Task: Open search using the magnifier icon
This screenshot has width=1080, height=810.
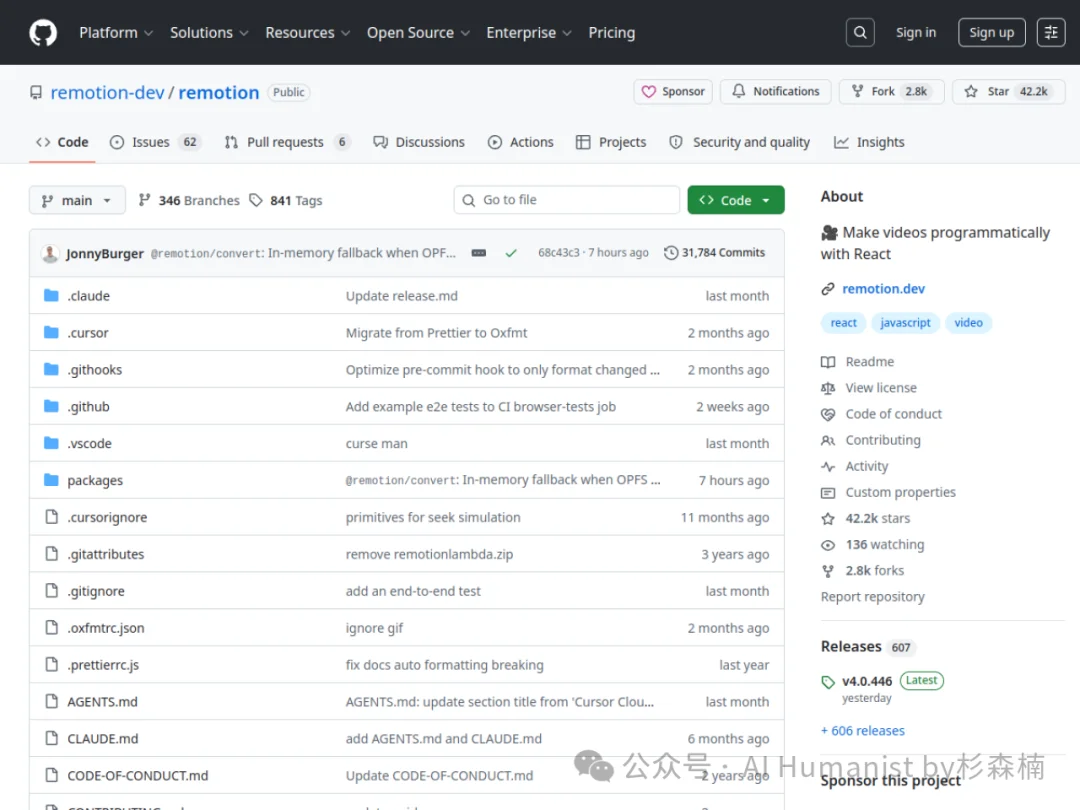Action: click(860, 33)
